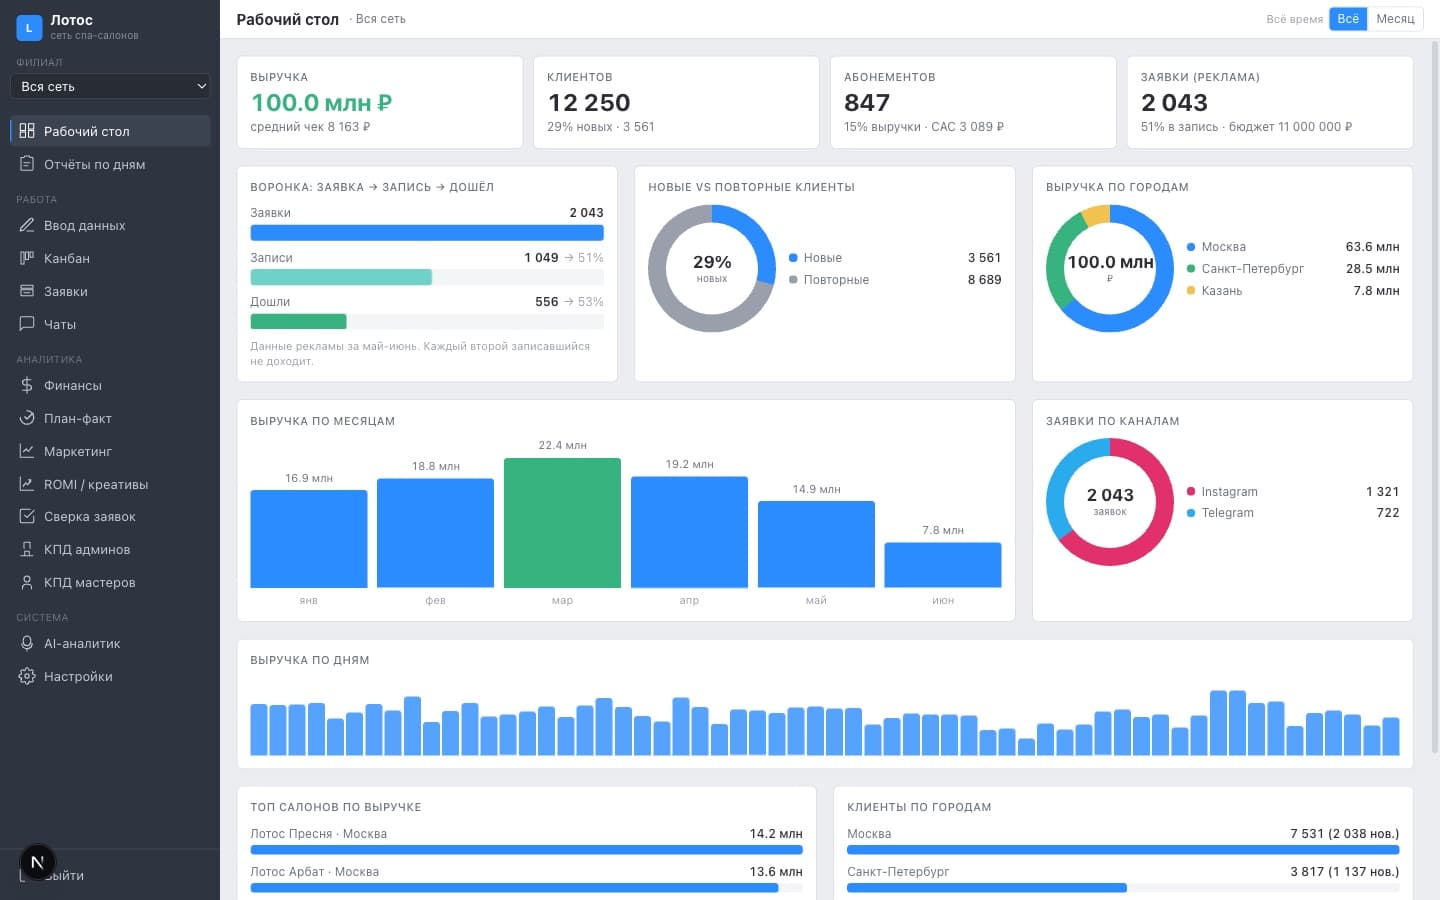The height and width of the screenshot is (900, 1440).
Task: Click the Сверка заявок checkmark icon
Action: [27, 516]
